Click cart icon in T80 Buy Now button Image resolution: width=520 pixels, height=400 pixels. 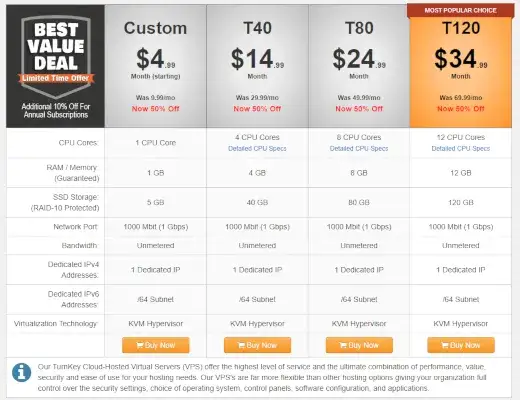343,345
